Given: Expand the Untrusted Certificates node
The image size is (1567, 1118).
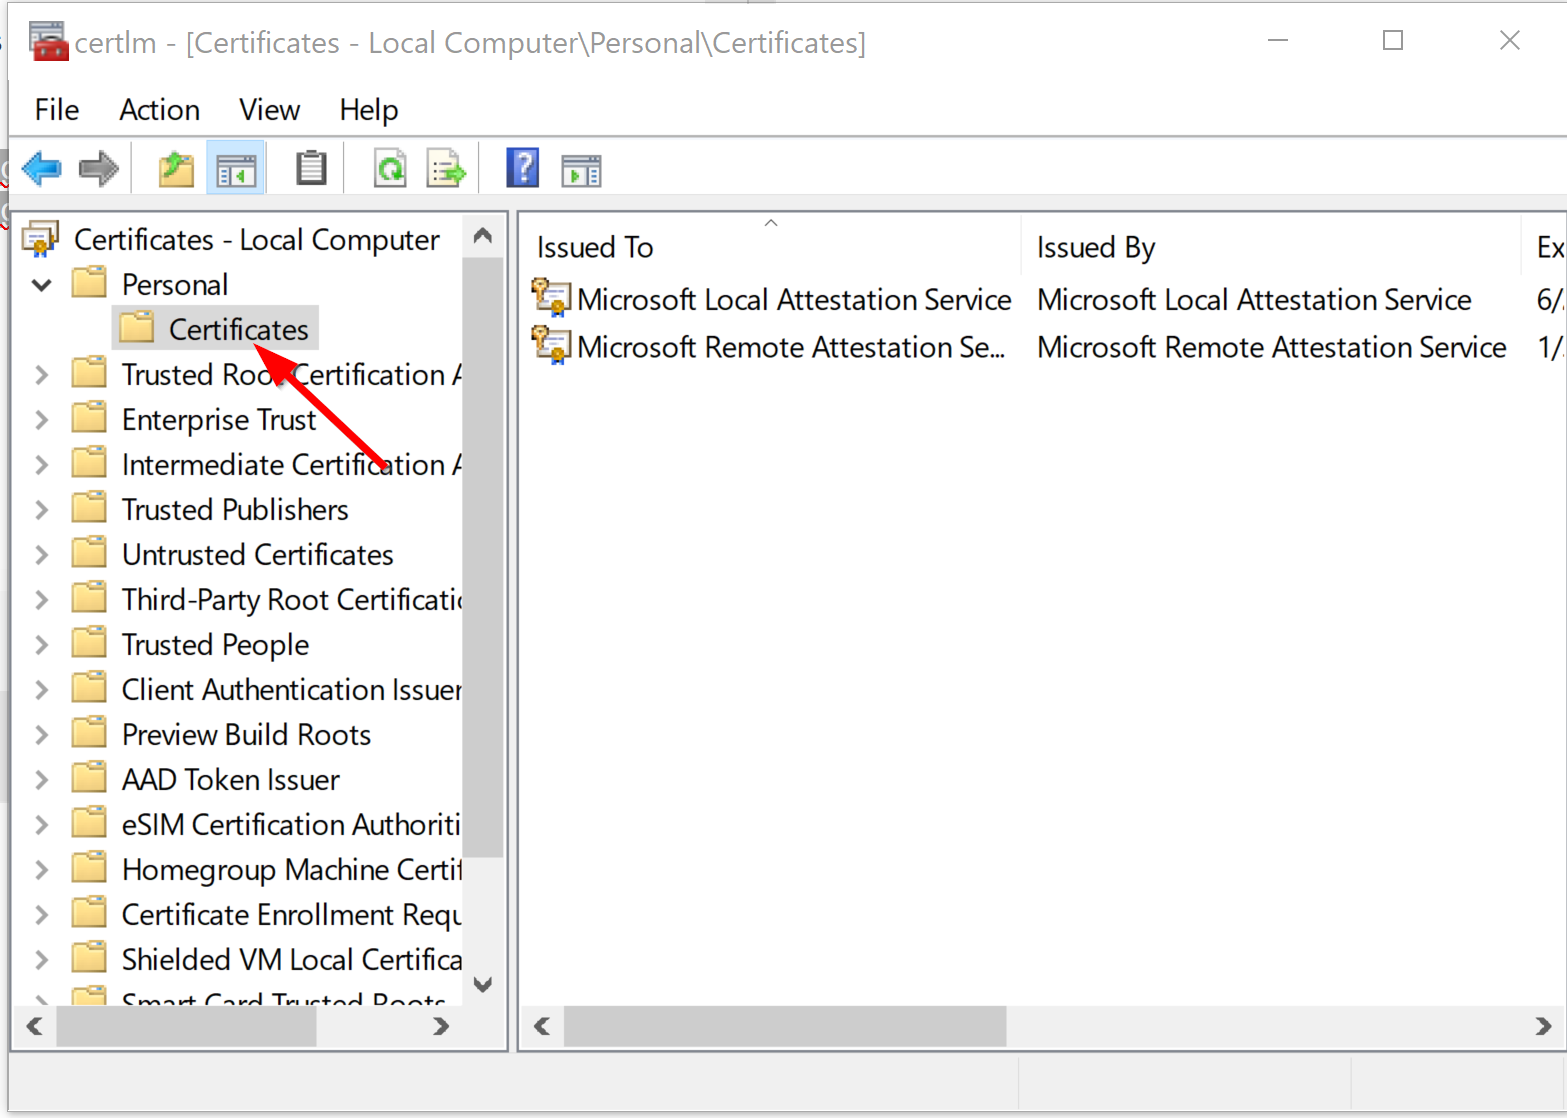Looking at the screenshot, I should [41, 555].
